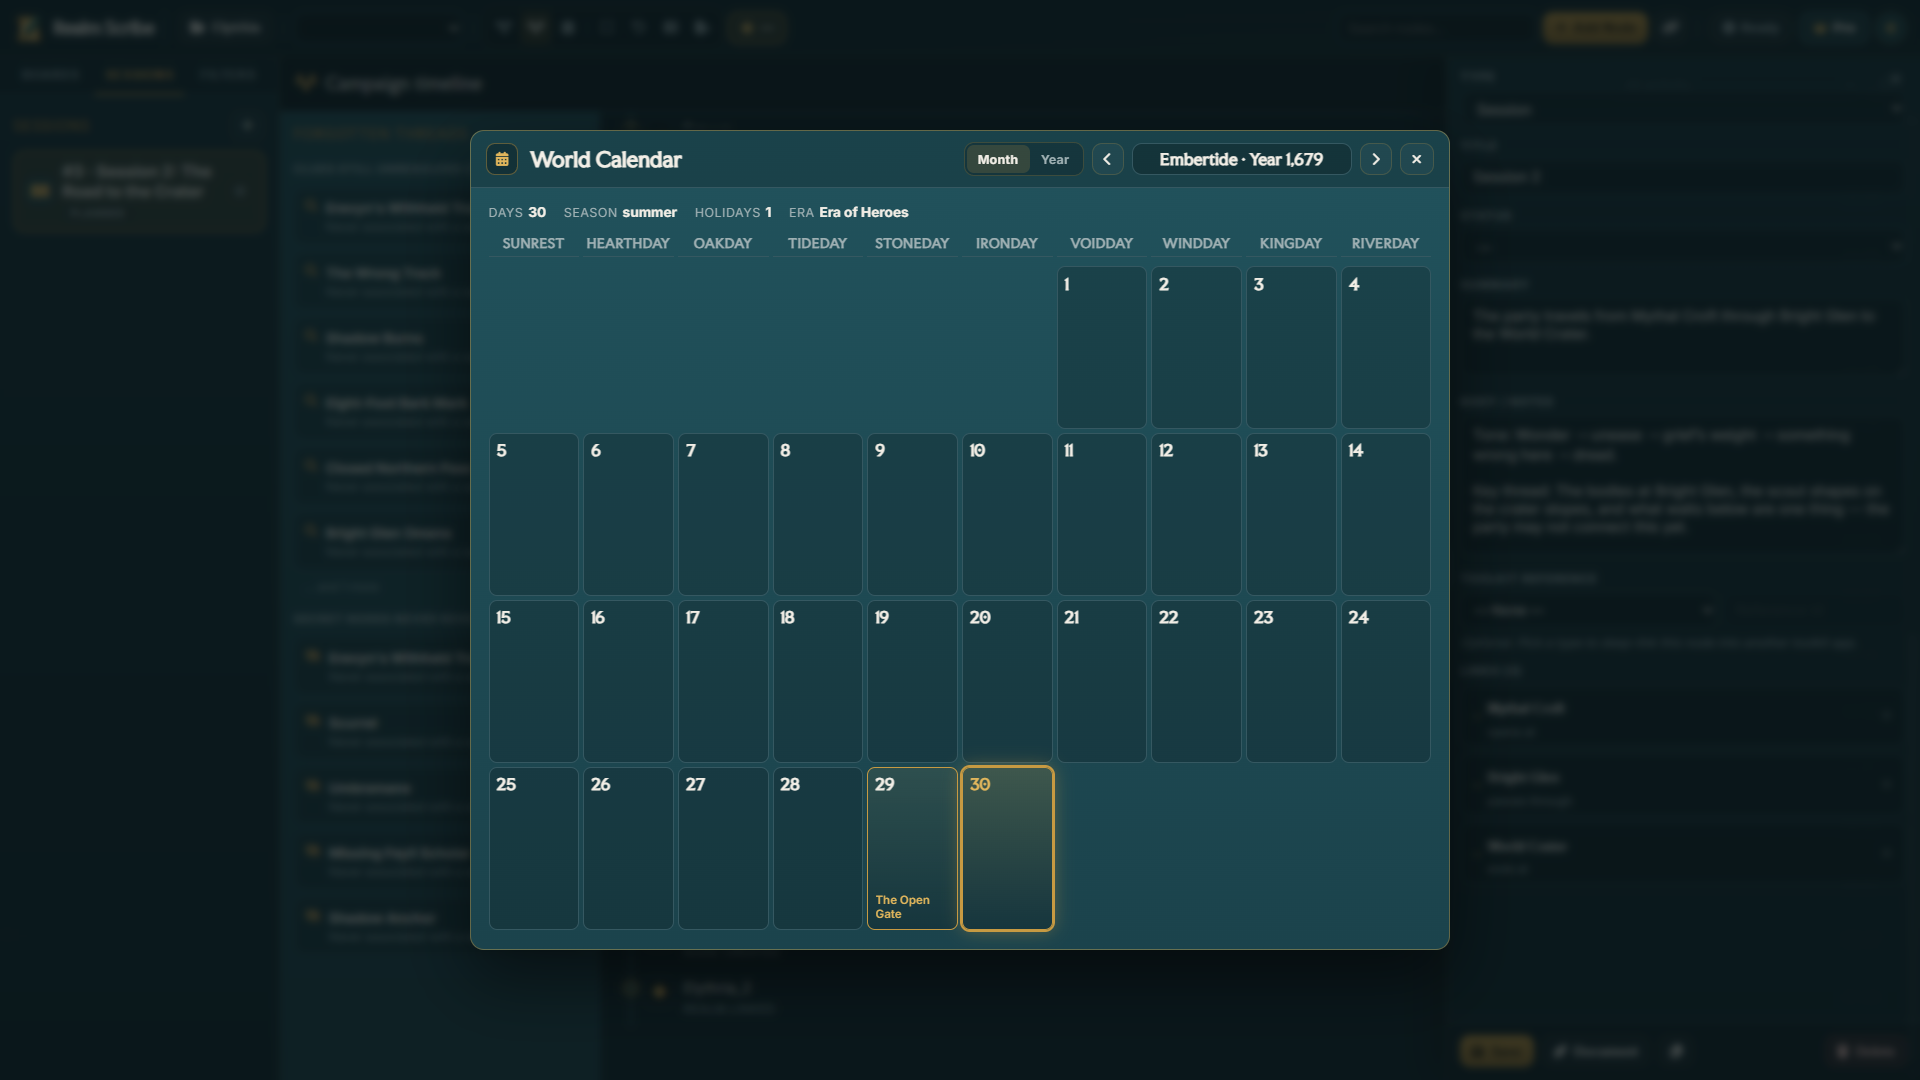This screenshot has width=1920, height=1080.
Task: Navigate to the previous month using left arrow
Action: (x=1107, y=159)
